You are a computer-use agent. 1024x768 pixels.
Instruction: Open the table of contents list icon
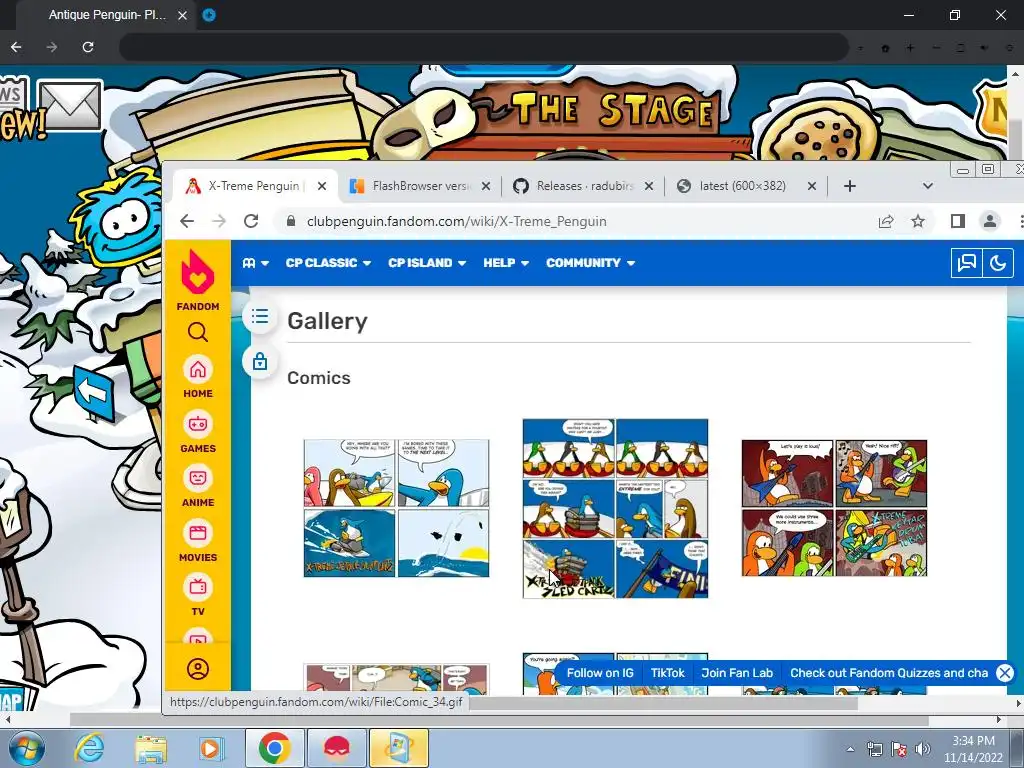point(260,317)
